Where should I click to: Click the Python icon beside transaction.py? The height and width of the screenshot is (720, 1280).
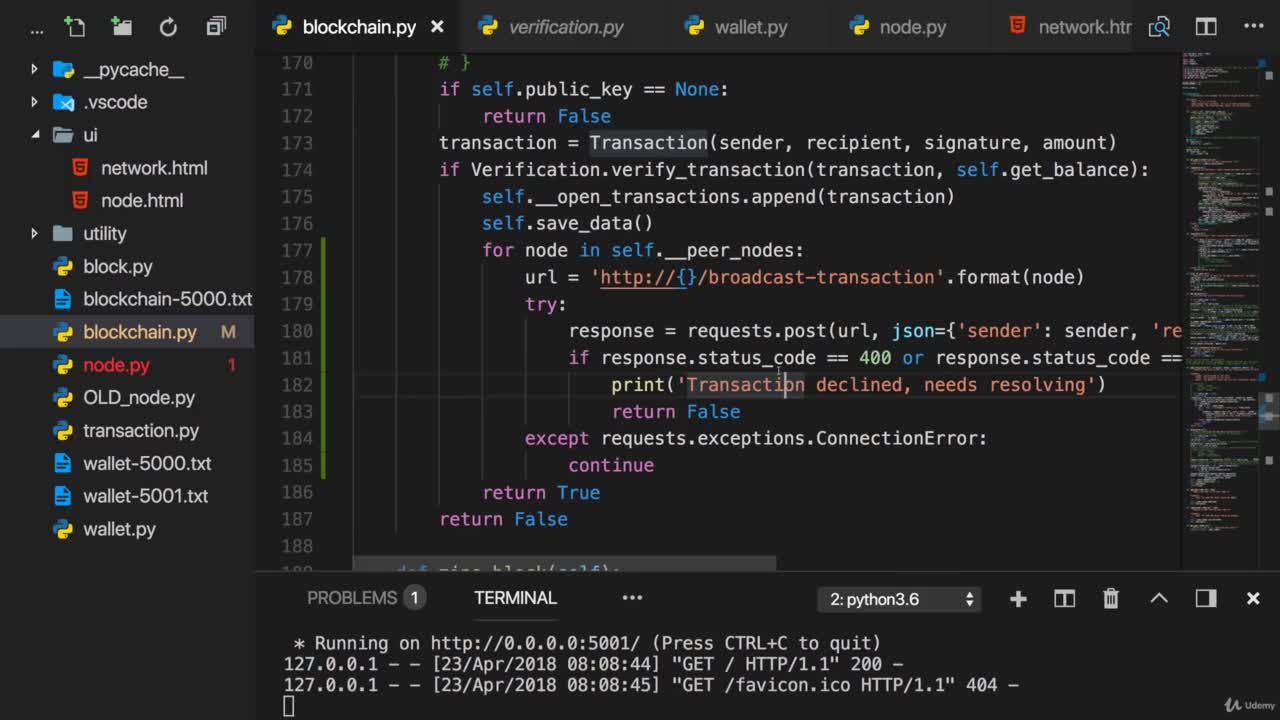(63, 430)
